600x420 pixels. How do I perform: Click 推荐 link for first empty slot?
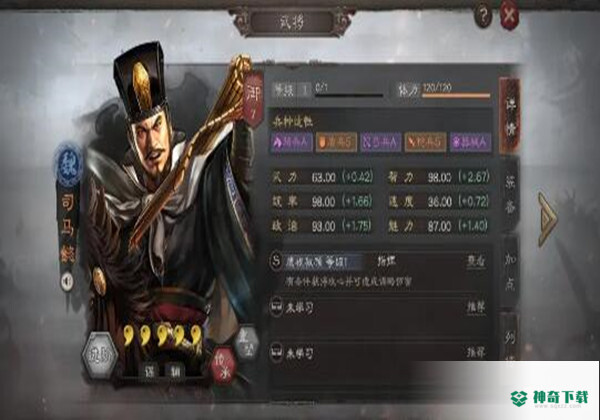(476, 307)
